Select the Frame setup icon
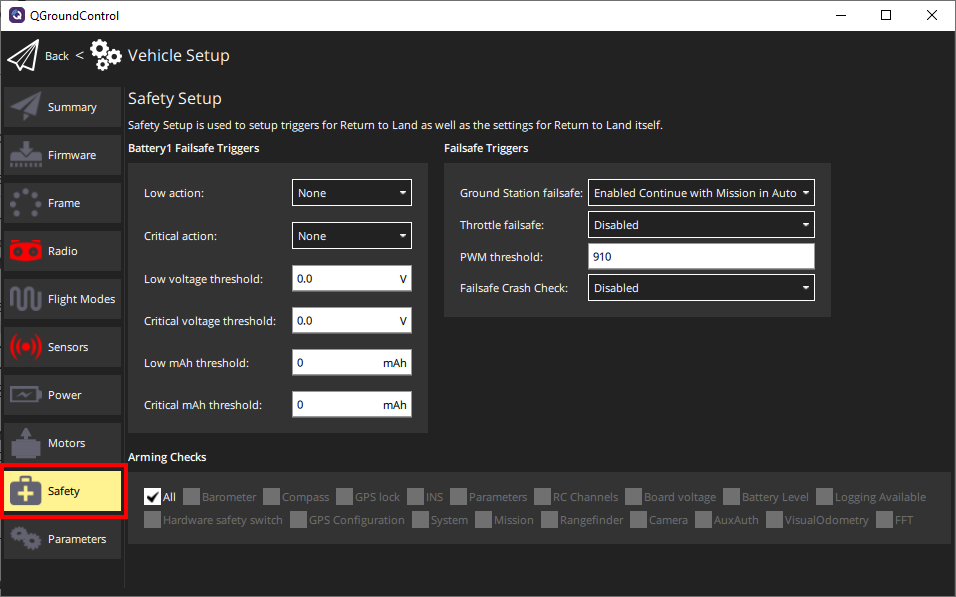Screen dimensions: 956x597 26,203
